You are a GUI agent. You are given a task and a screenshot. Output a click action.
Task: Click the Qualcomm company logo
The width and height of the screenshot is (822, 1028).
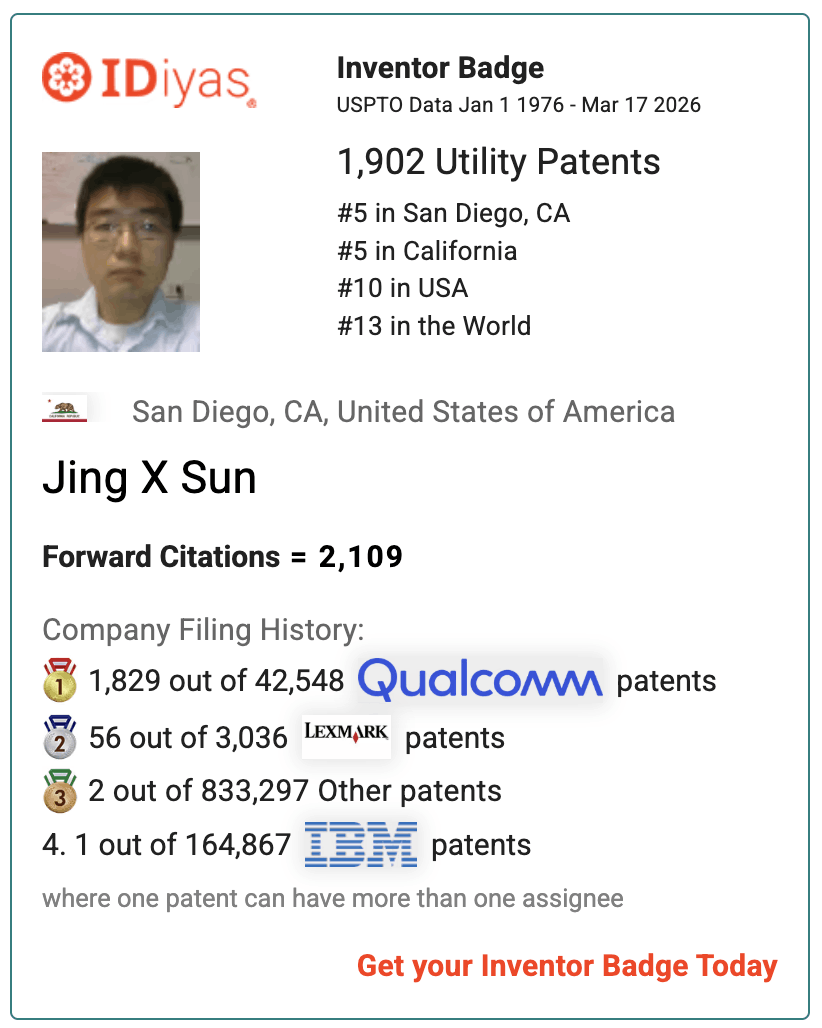point(479,680)
